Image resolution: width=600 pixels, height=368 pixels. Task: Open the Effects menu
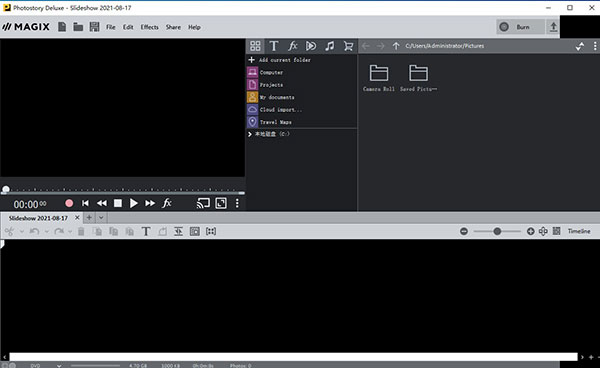(149, 27)
